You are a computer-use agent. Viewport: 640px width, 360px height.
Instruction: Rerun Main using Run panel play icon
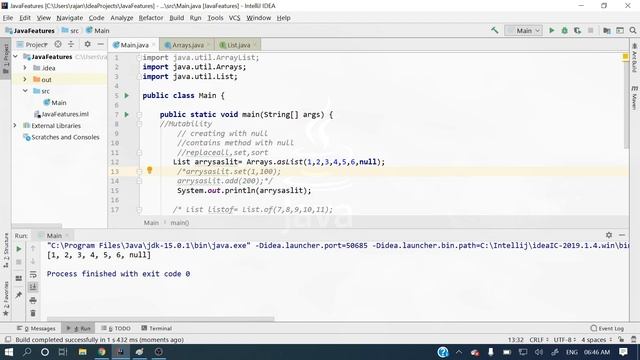click(x=19, y=249)
